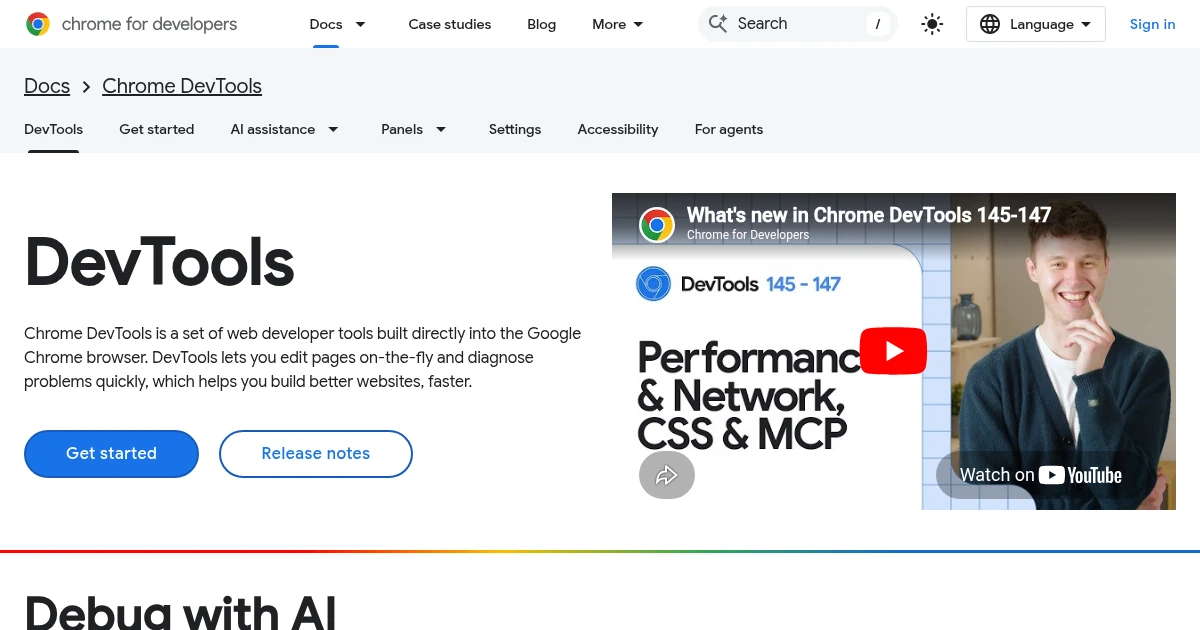Image resolution: width=1200 pixels, height=630 pixels.
Task: Open the Accessibility tab
Action: click(x=618, y=129)
